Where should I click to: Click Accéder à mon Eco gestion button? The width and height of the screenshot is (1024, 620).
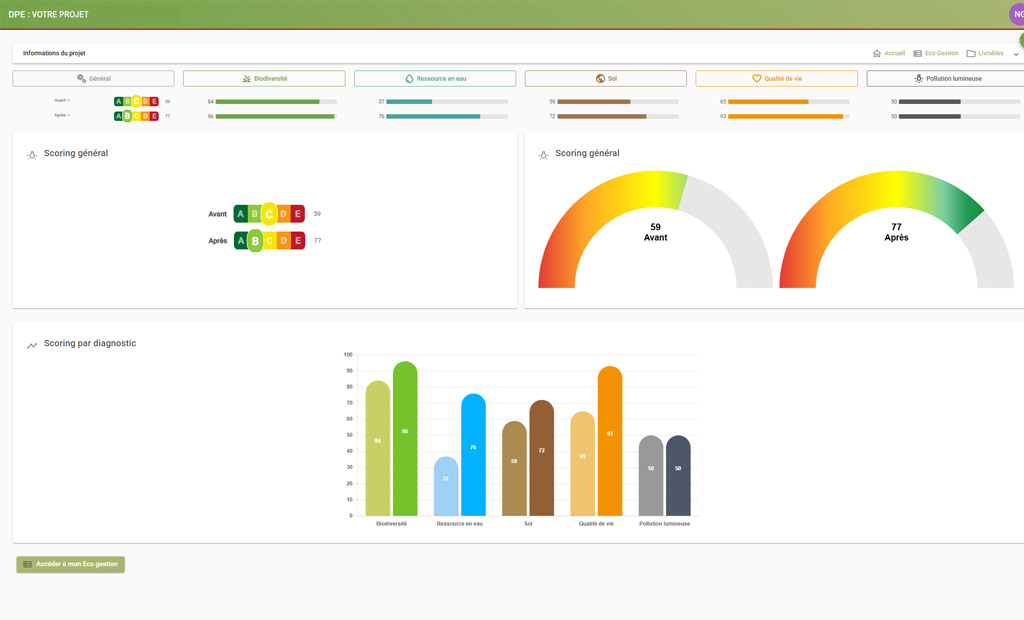tap(70, 564)
